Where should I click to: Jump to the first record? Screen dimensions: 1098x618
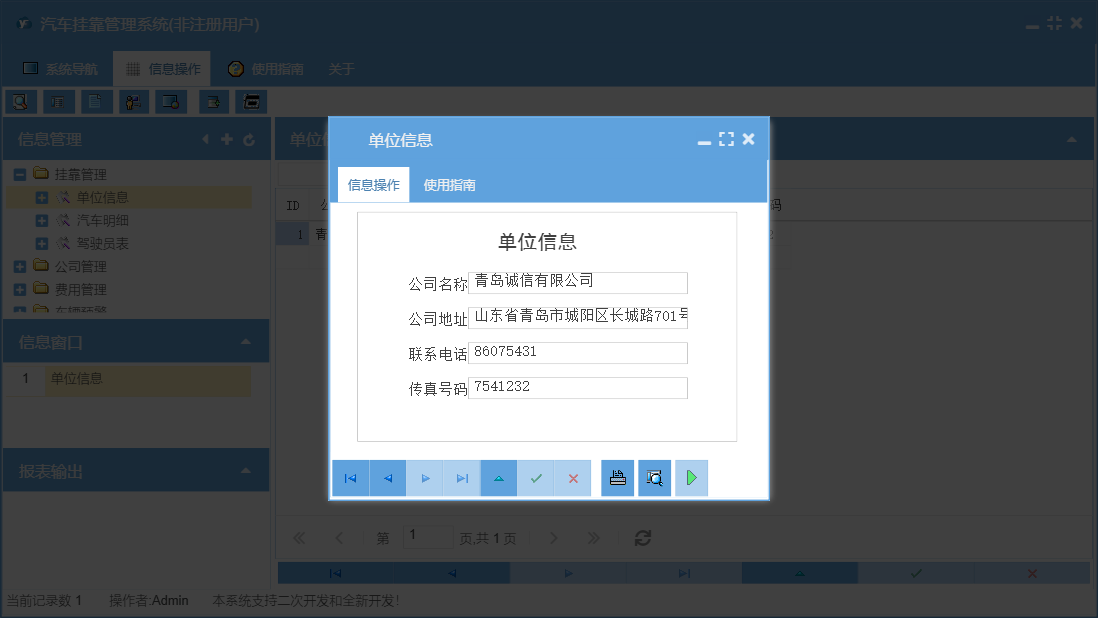[x=350, y=478]
